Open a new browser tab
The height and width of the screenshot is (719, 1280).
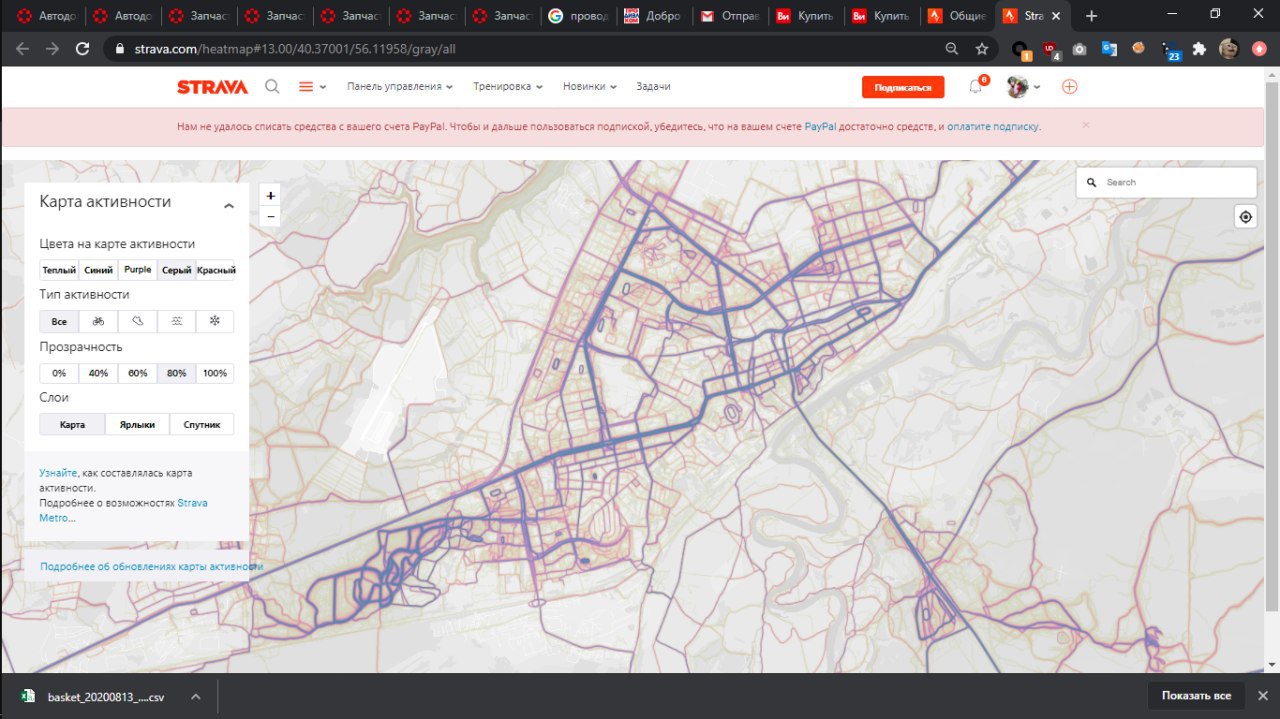[1091, 16]
